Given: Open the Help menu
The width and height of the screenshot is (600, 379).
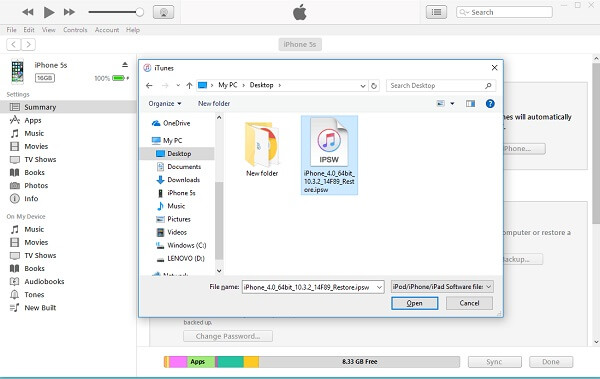Looking at the screenshot, I should (133, 30).
